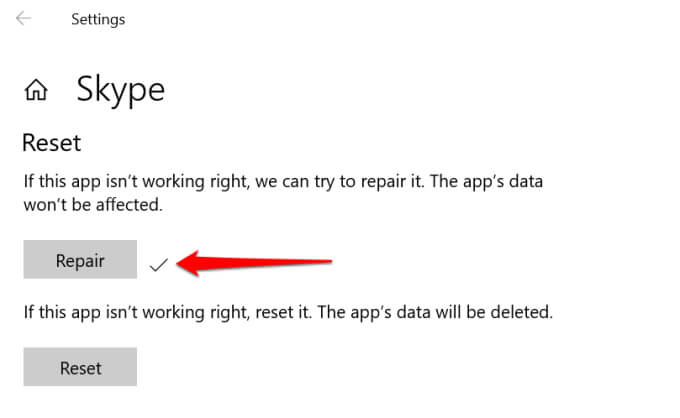Viewport: 680px width, 418px height.
Task: Click "The app's data" ending the first description line
Action: click(500, 184)
